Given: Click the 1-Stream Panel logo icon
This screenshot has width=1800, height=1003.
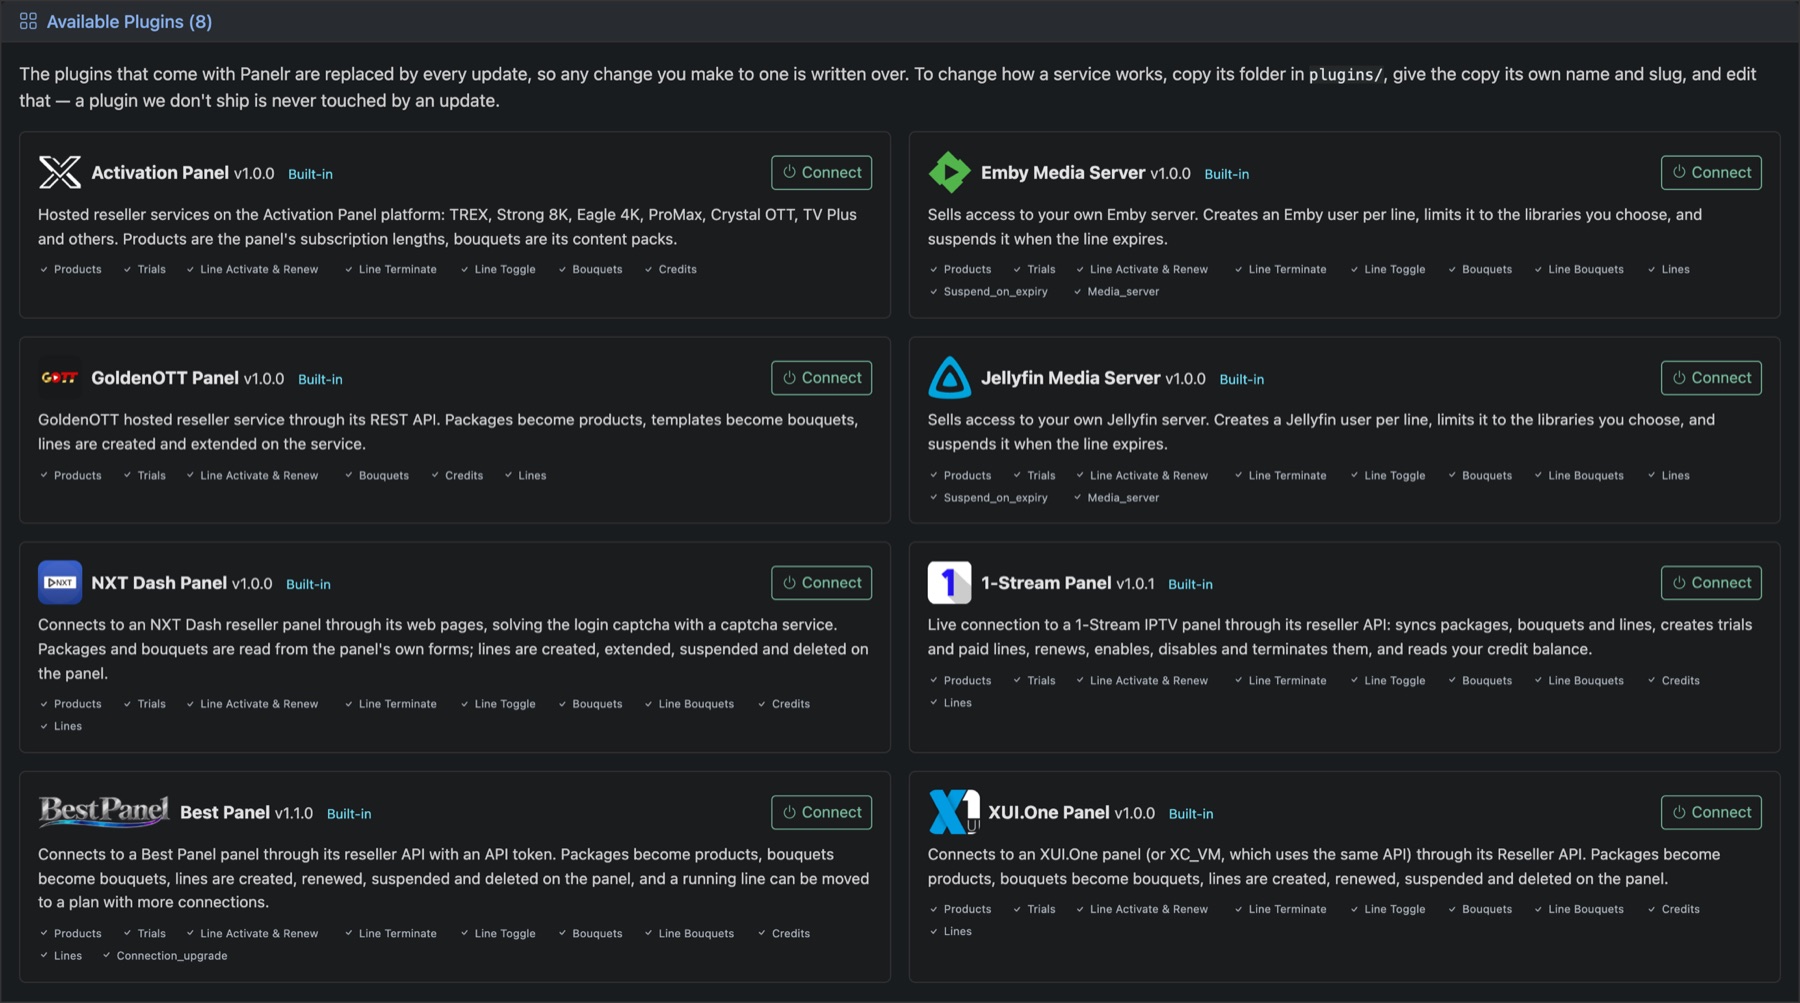Looking at the screenshot, I should coord(949,582).
